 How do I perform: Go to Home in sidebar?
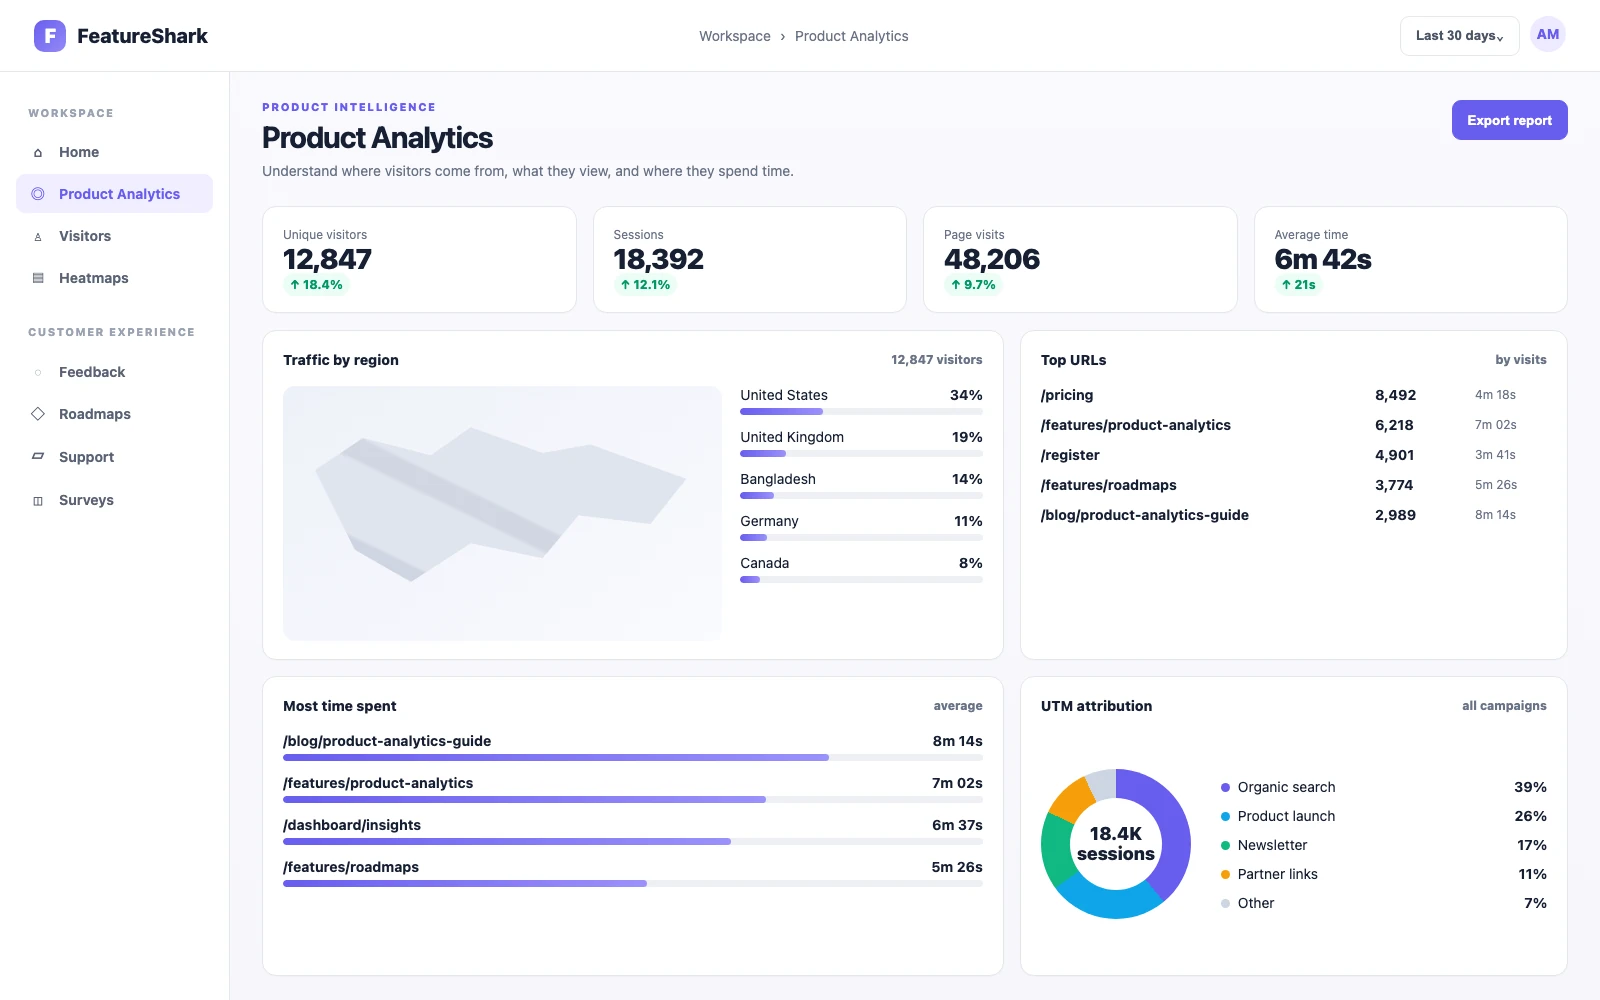coord(114,152)
